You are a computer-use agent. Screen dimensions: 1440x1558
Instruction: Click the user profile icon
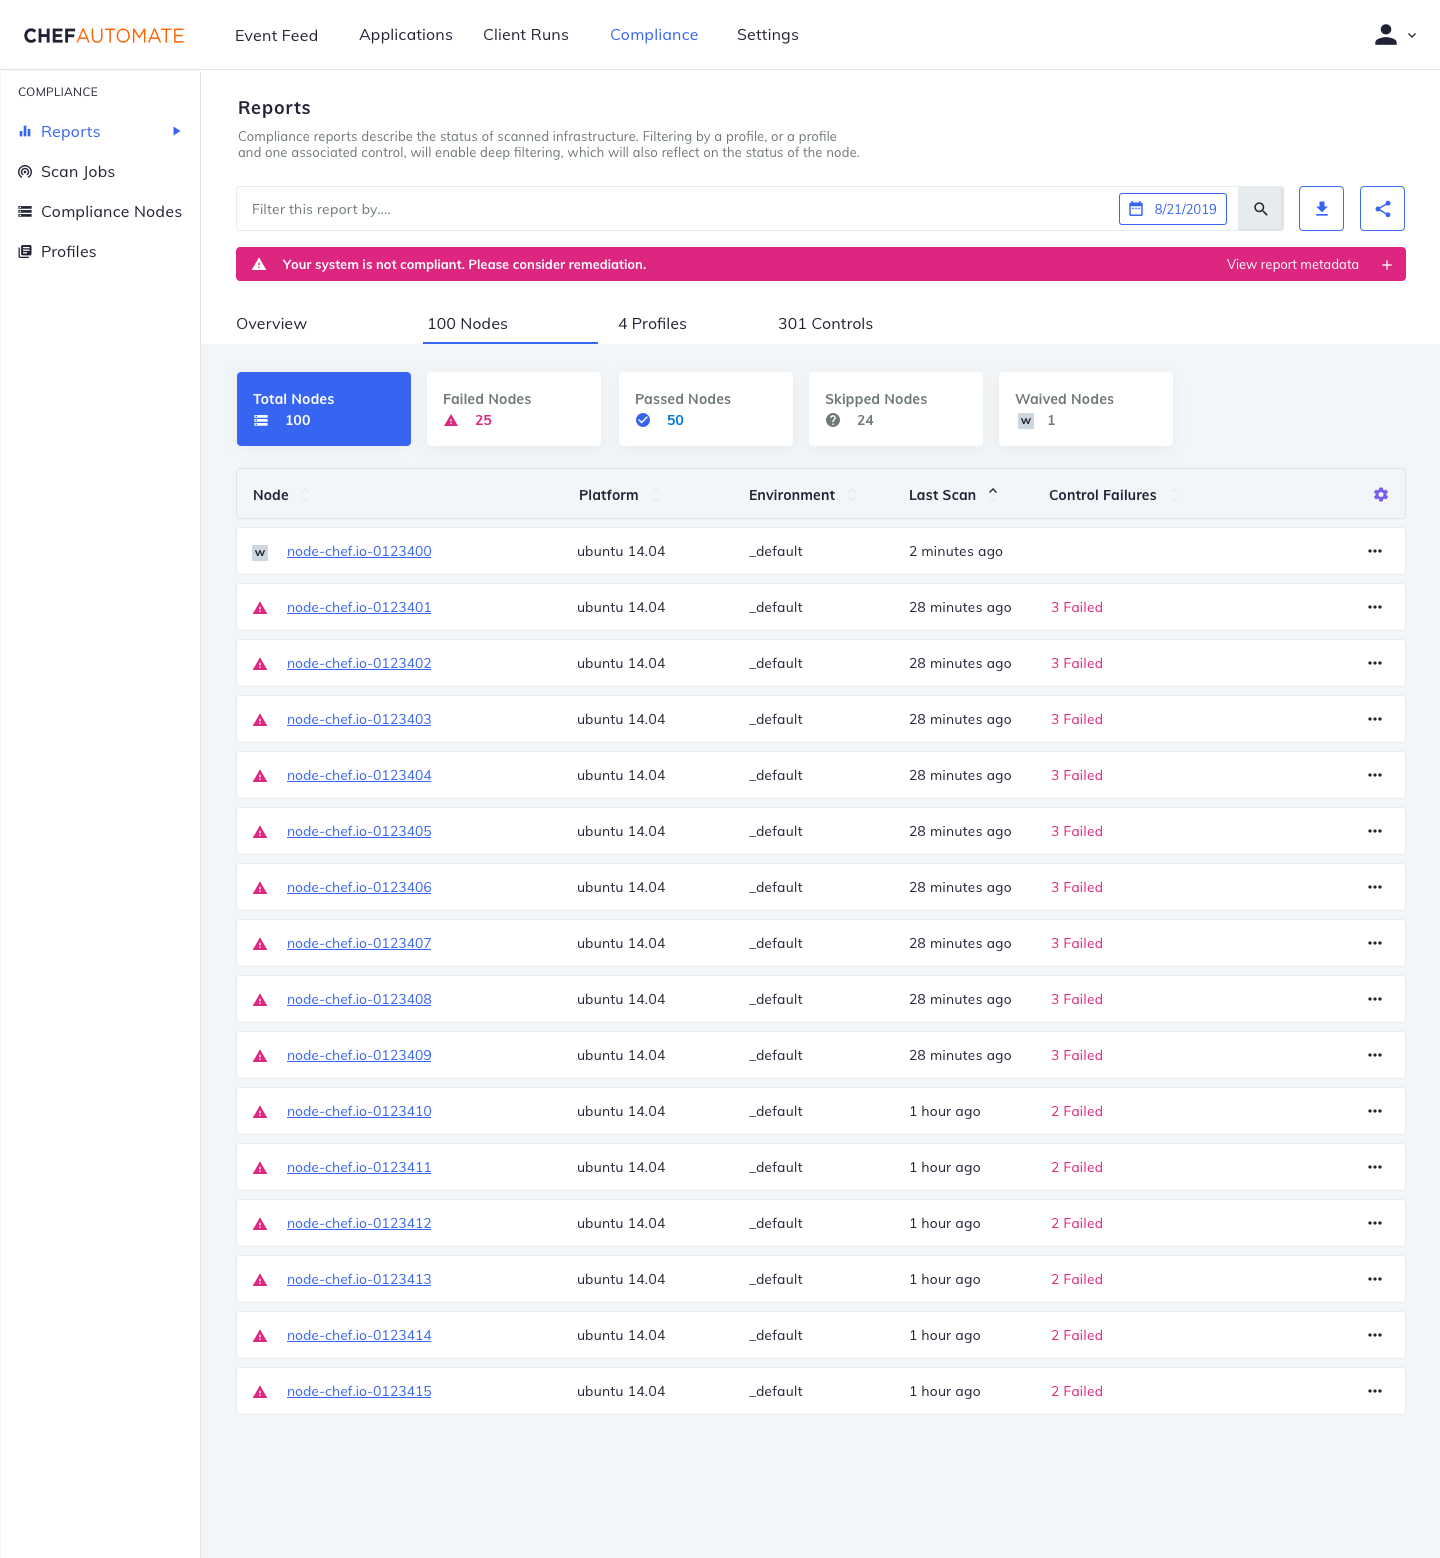click(x=1386, y=34)
